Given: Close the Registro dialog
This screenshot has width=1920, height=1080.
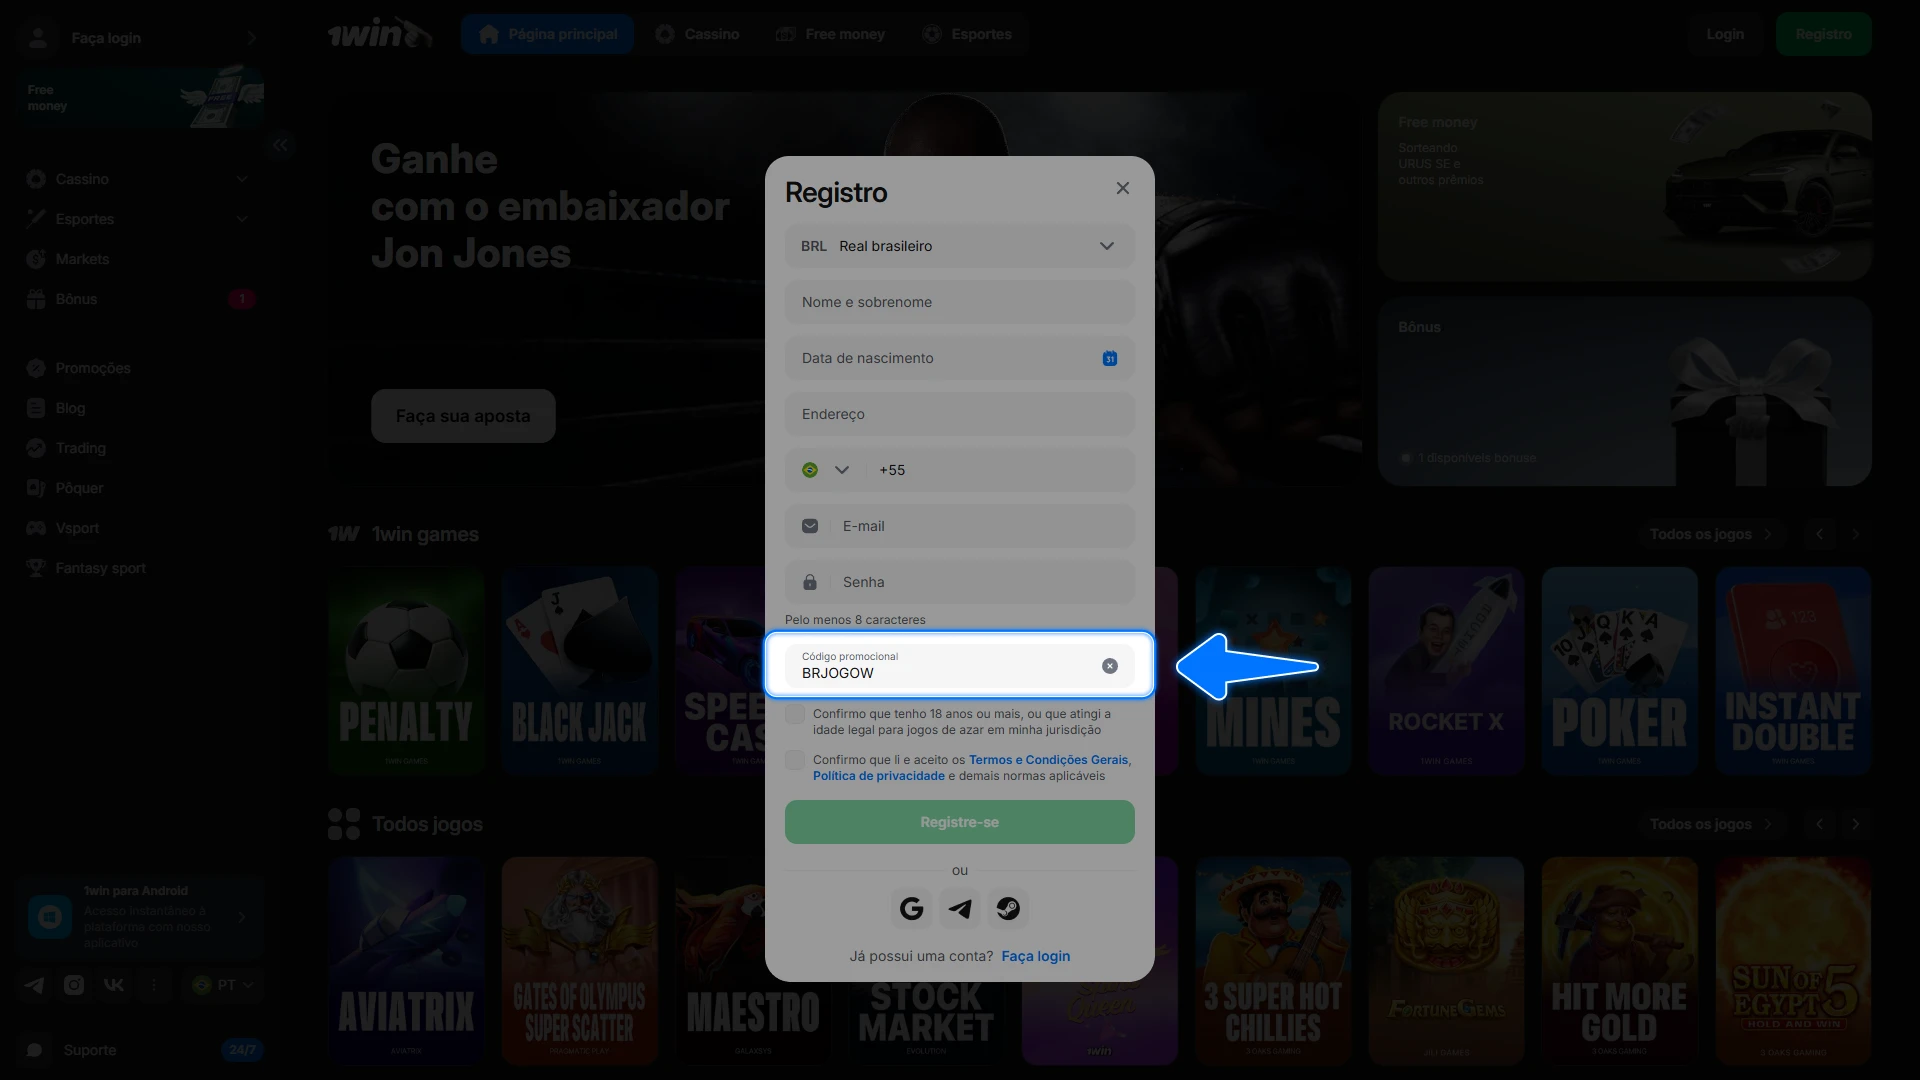Looking at the screenshot, I should [x=1123, y=188].
